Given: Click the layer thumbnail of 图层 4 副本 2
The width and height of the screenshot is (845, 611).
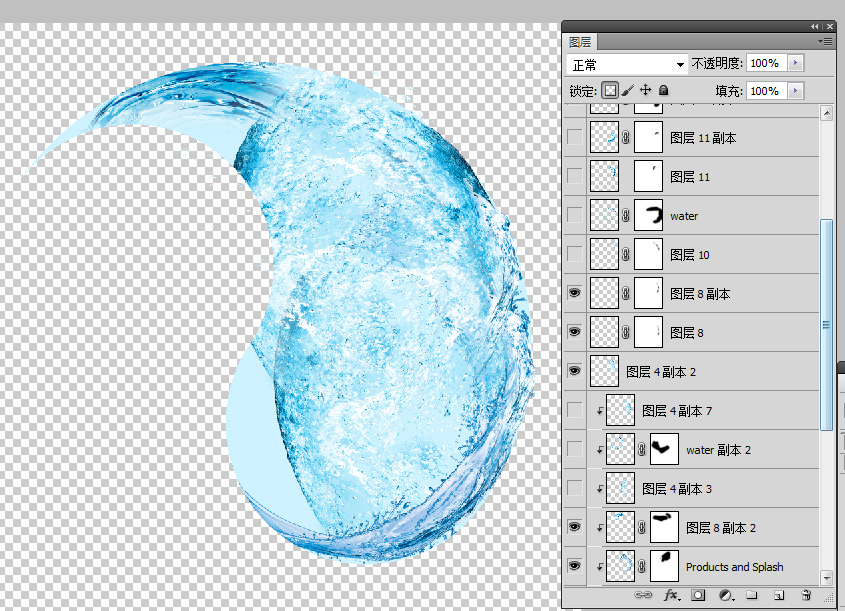Looking at the screenshot, I should click(x=604, y=371).
